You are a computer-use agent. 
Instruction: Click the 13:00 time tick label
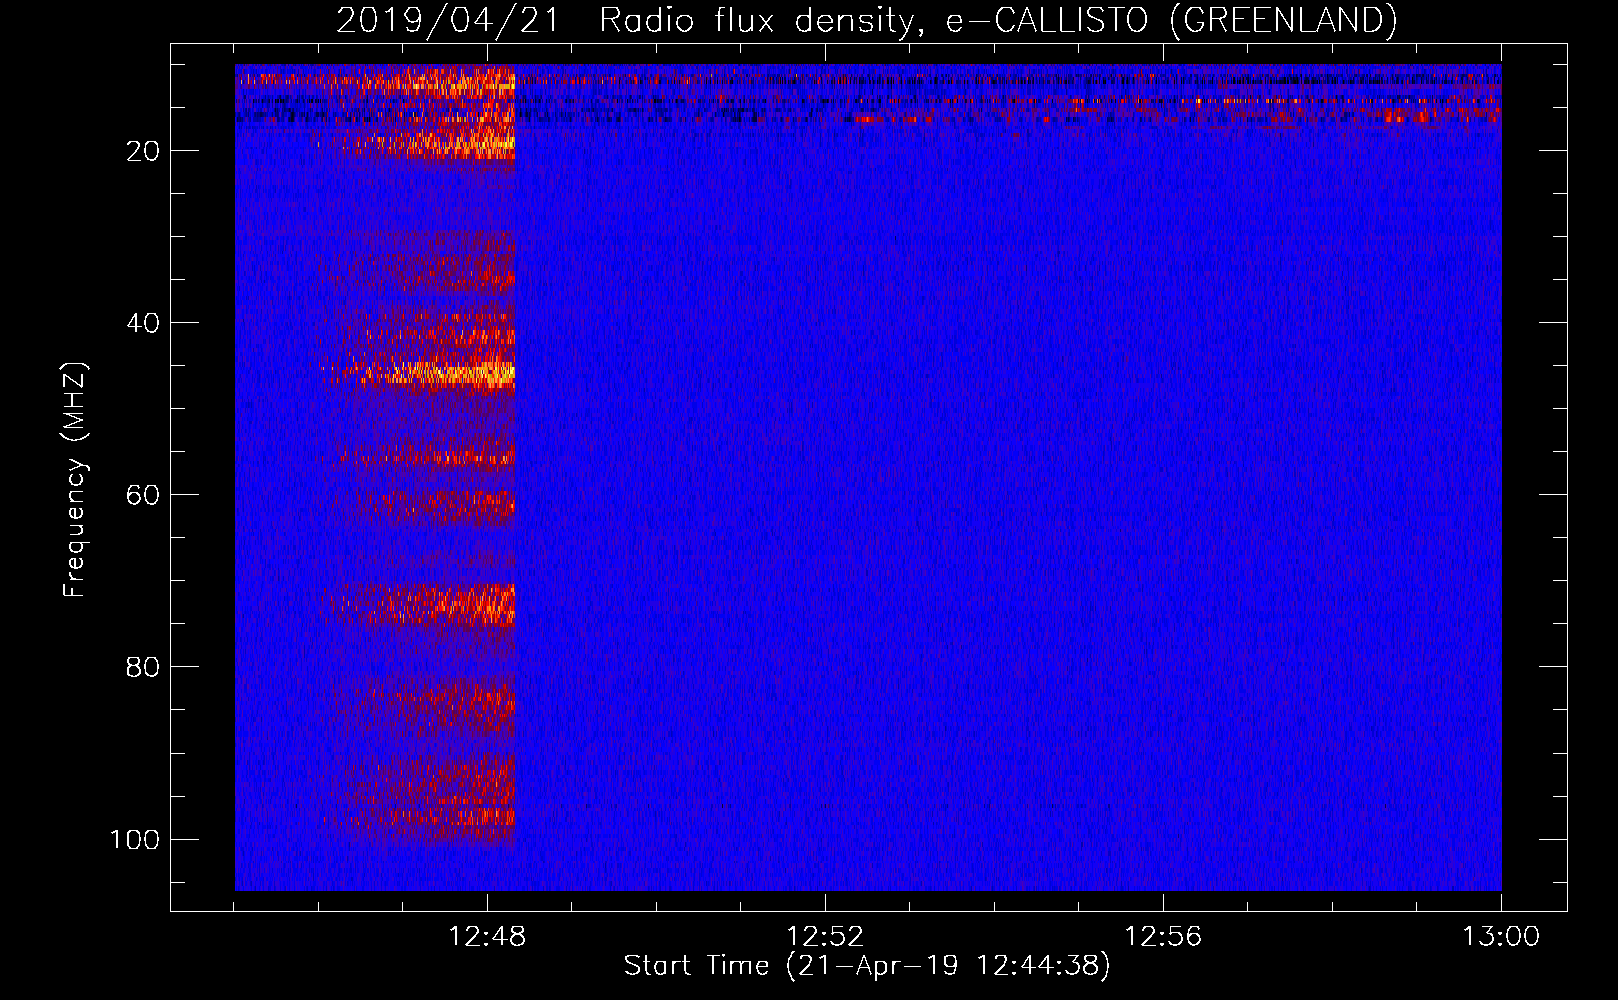tap(1501, 937)
